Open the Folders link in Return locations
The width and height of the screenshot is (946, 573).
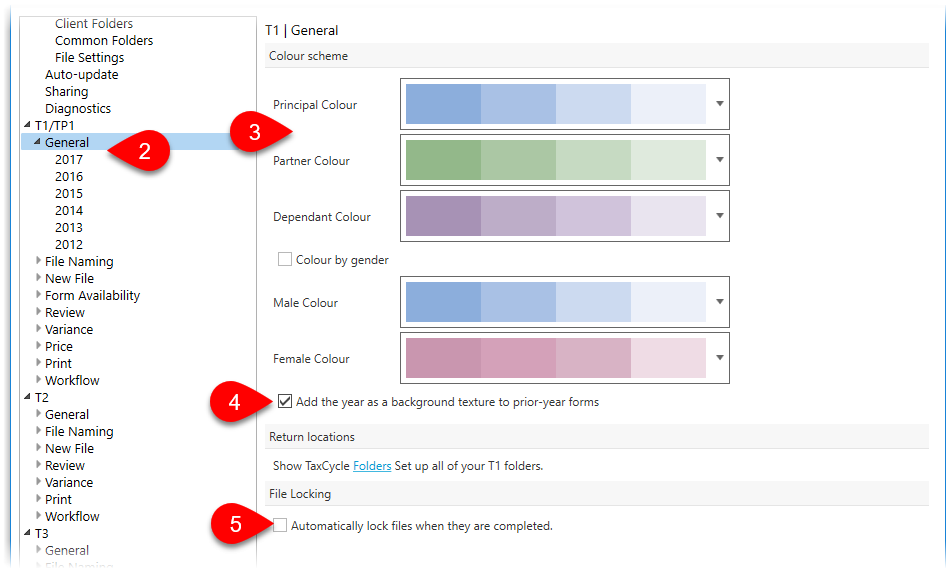[372, 466]
